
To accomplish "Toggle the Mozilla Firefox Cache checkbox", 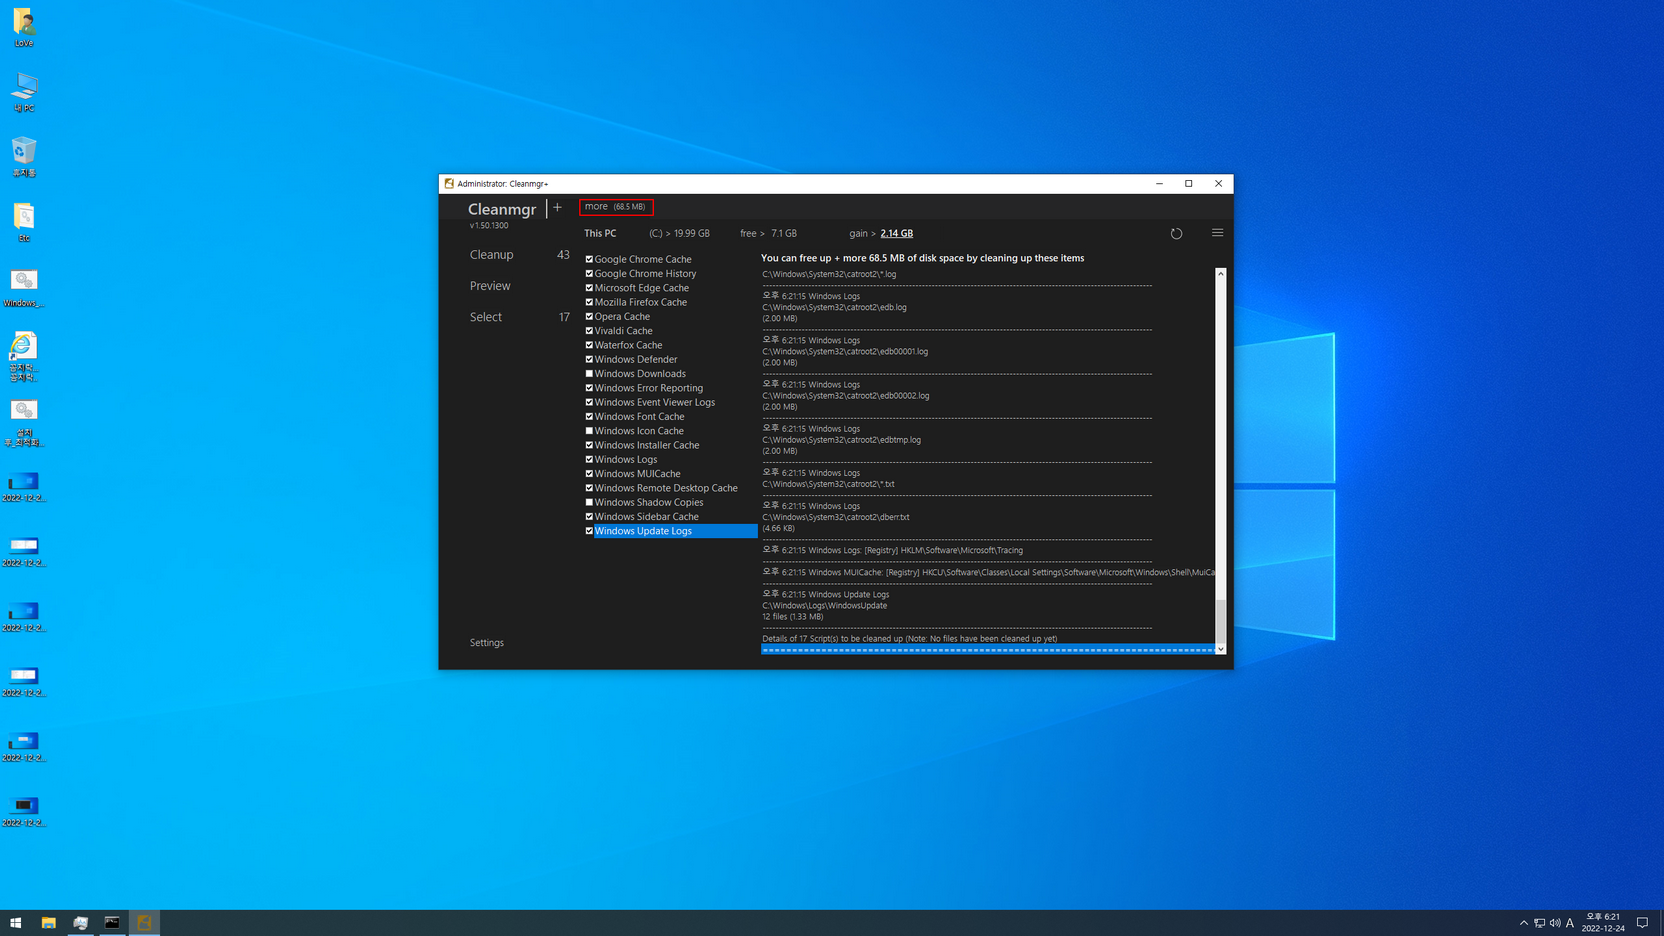I will (x=589, y=302).
